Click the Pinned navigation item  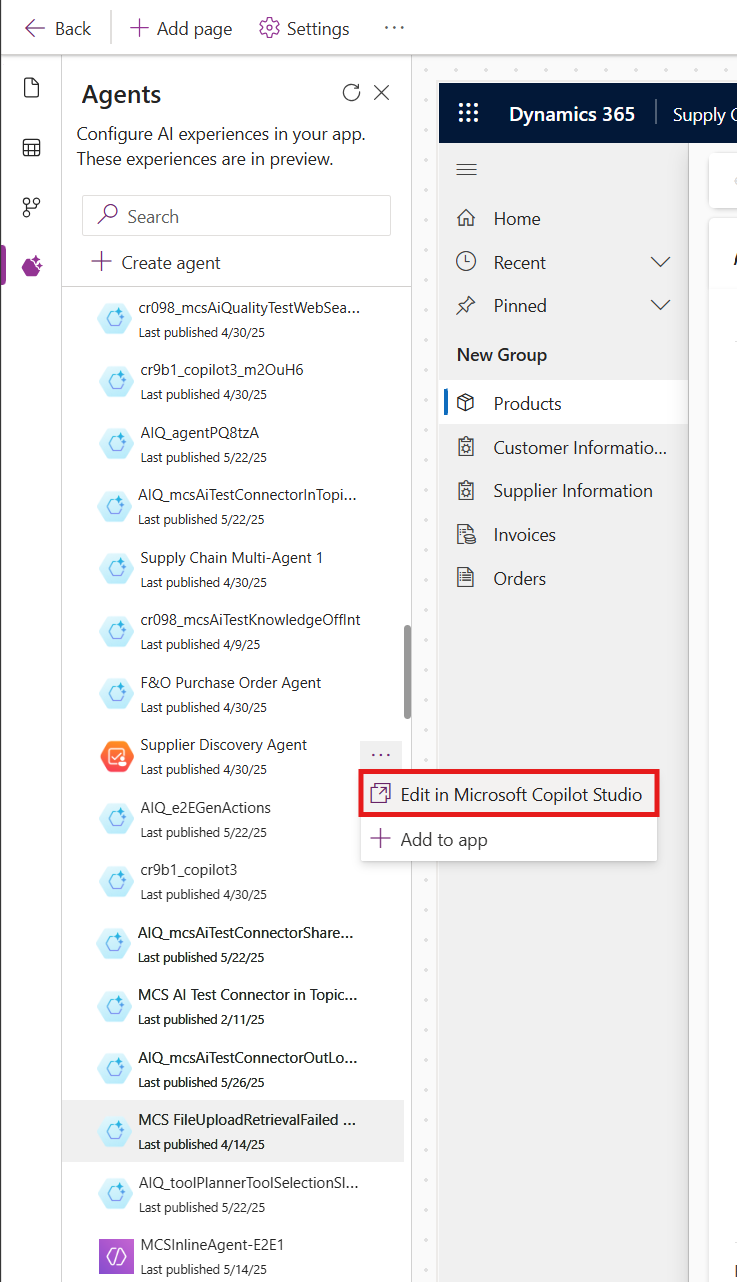(563, 305)
